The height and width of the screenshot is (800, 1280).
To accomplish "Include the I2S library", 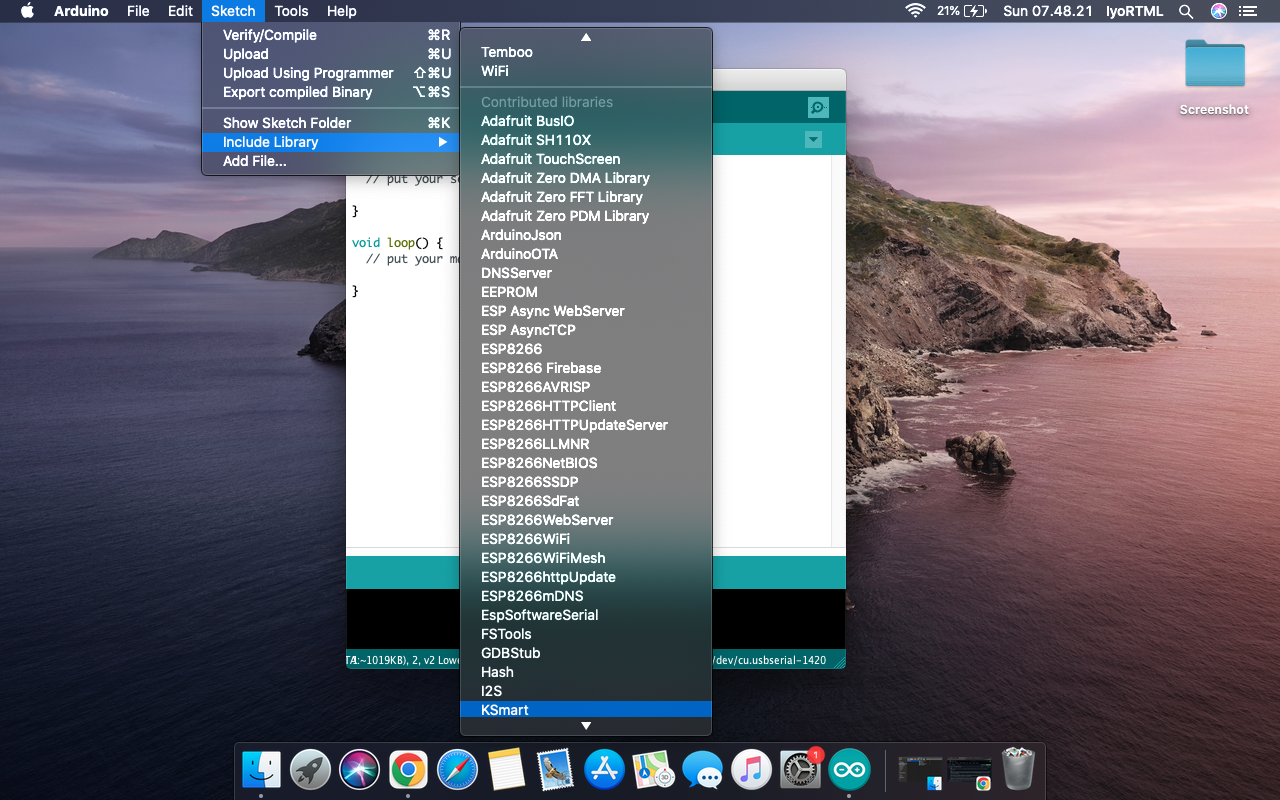I will point(586,691).
